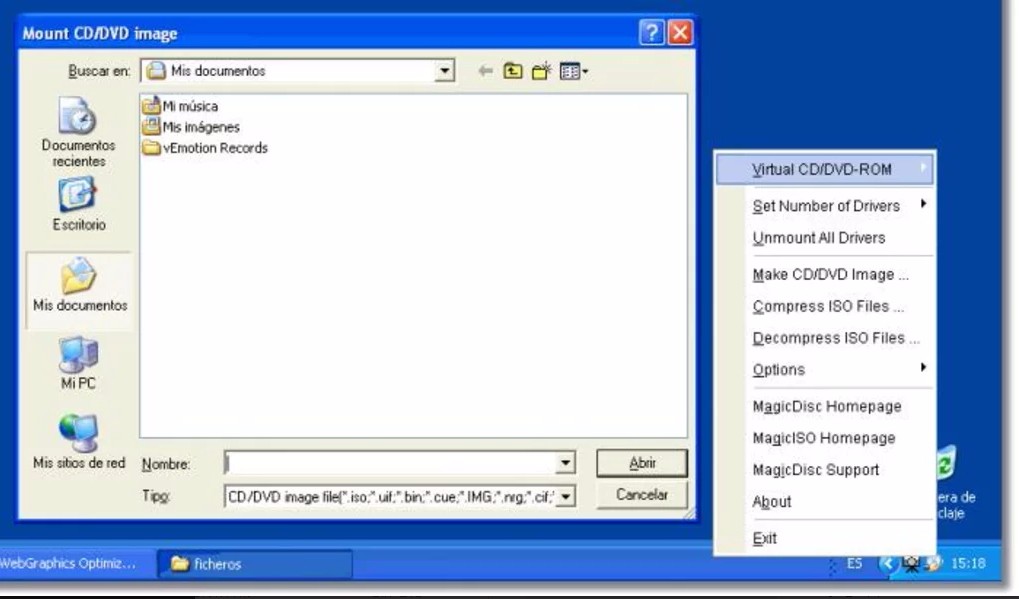Open the Tipo file format dropdown
Image resolution: width=1019 pixels, height=599 pixels.
click(568, 494)
